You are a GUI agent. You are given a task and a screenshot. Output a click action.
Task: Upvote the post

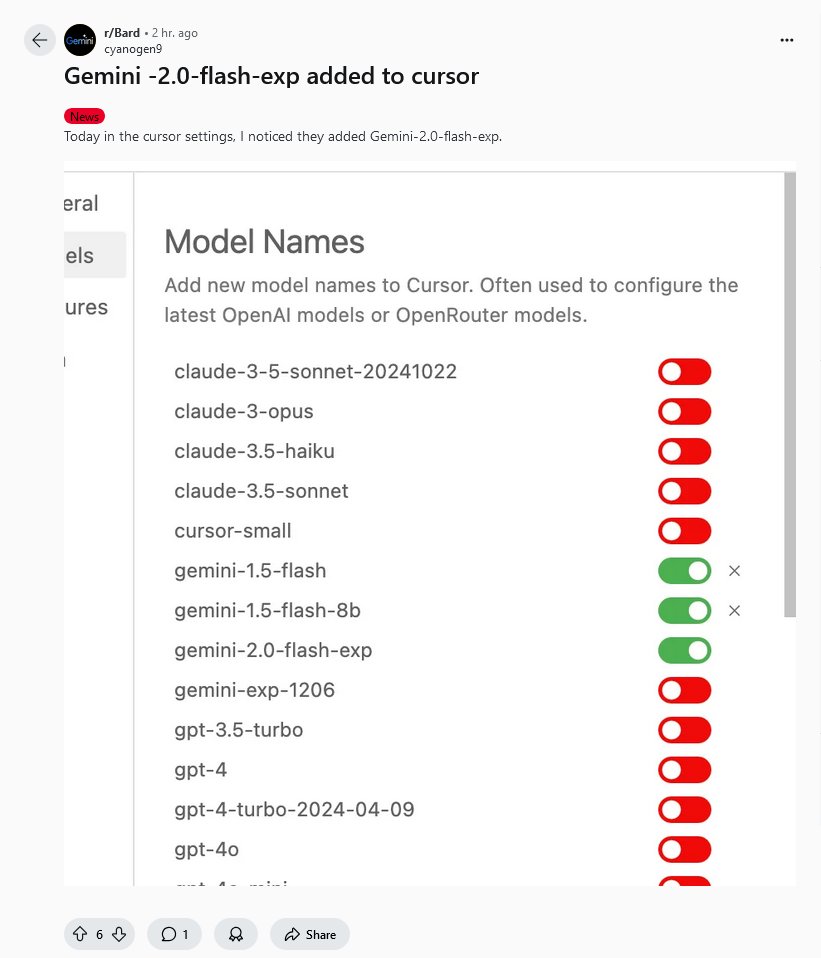pos(80,934)
